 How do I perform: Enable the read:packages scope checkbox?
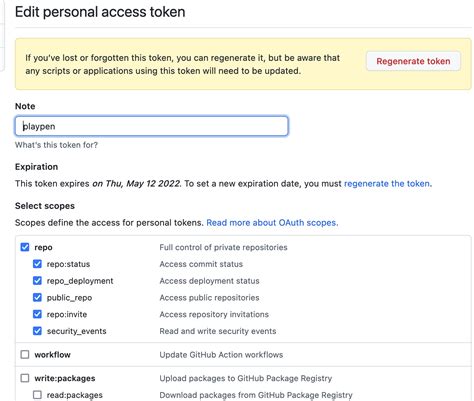click(37, 395)
